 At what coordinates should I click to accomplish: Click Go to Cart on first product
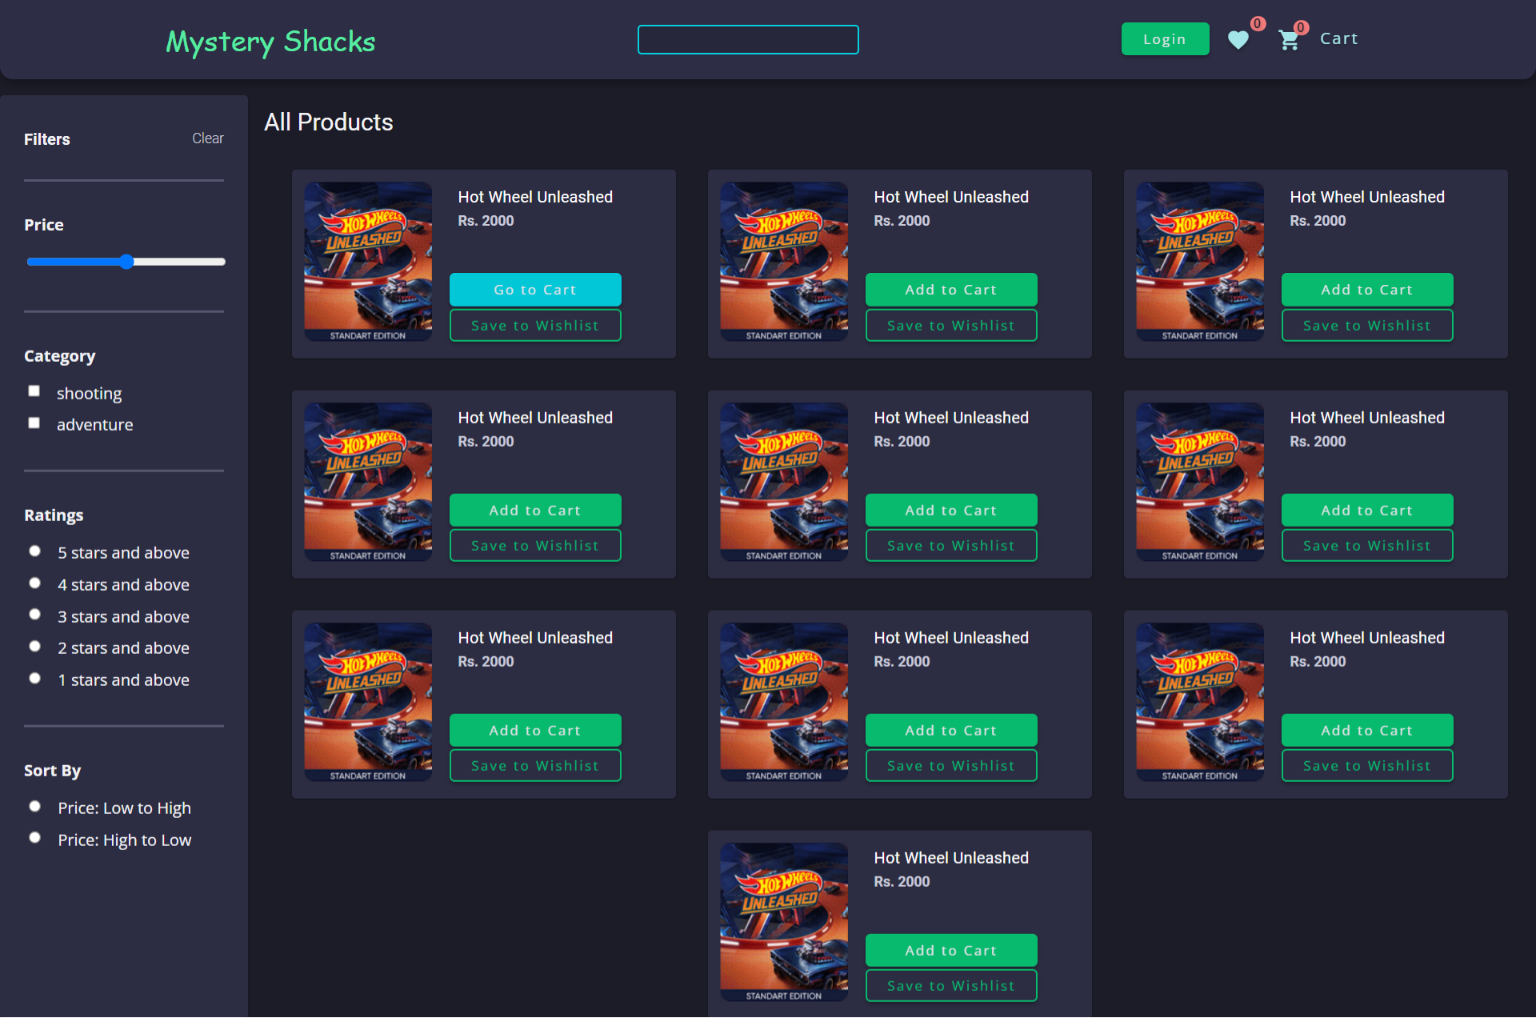click(535, 289)
